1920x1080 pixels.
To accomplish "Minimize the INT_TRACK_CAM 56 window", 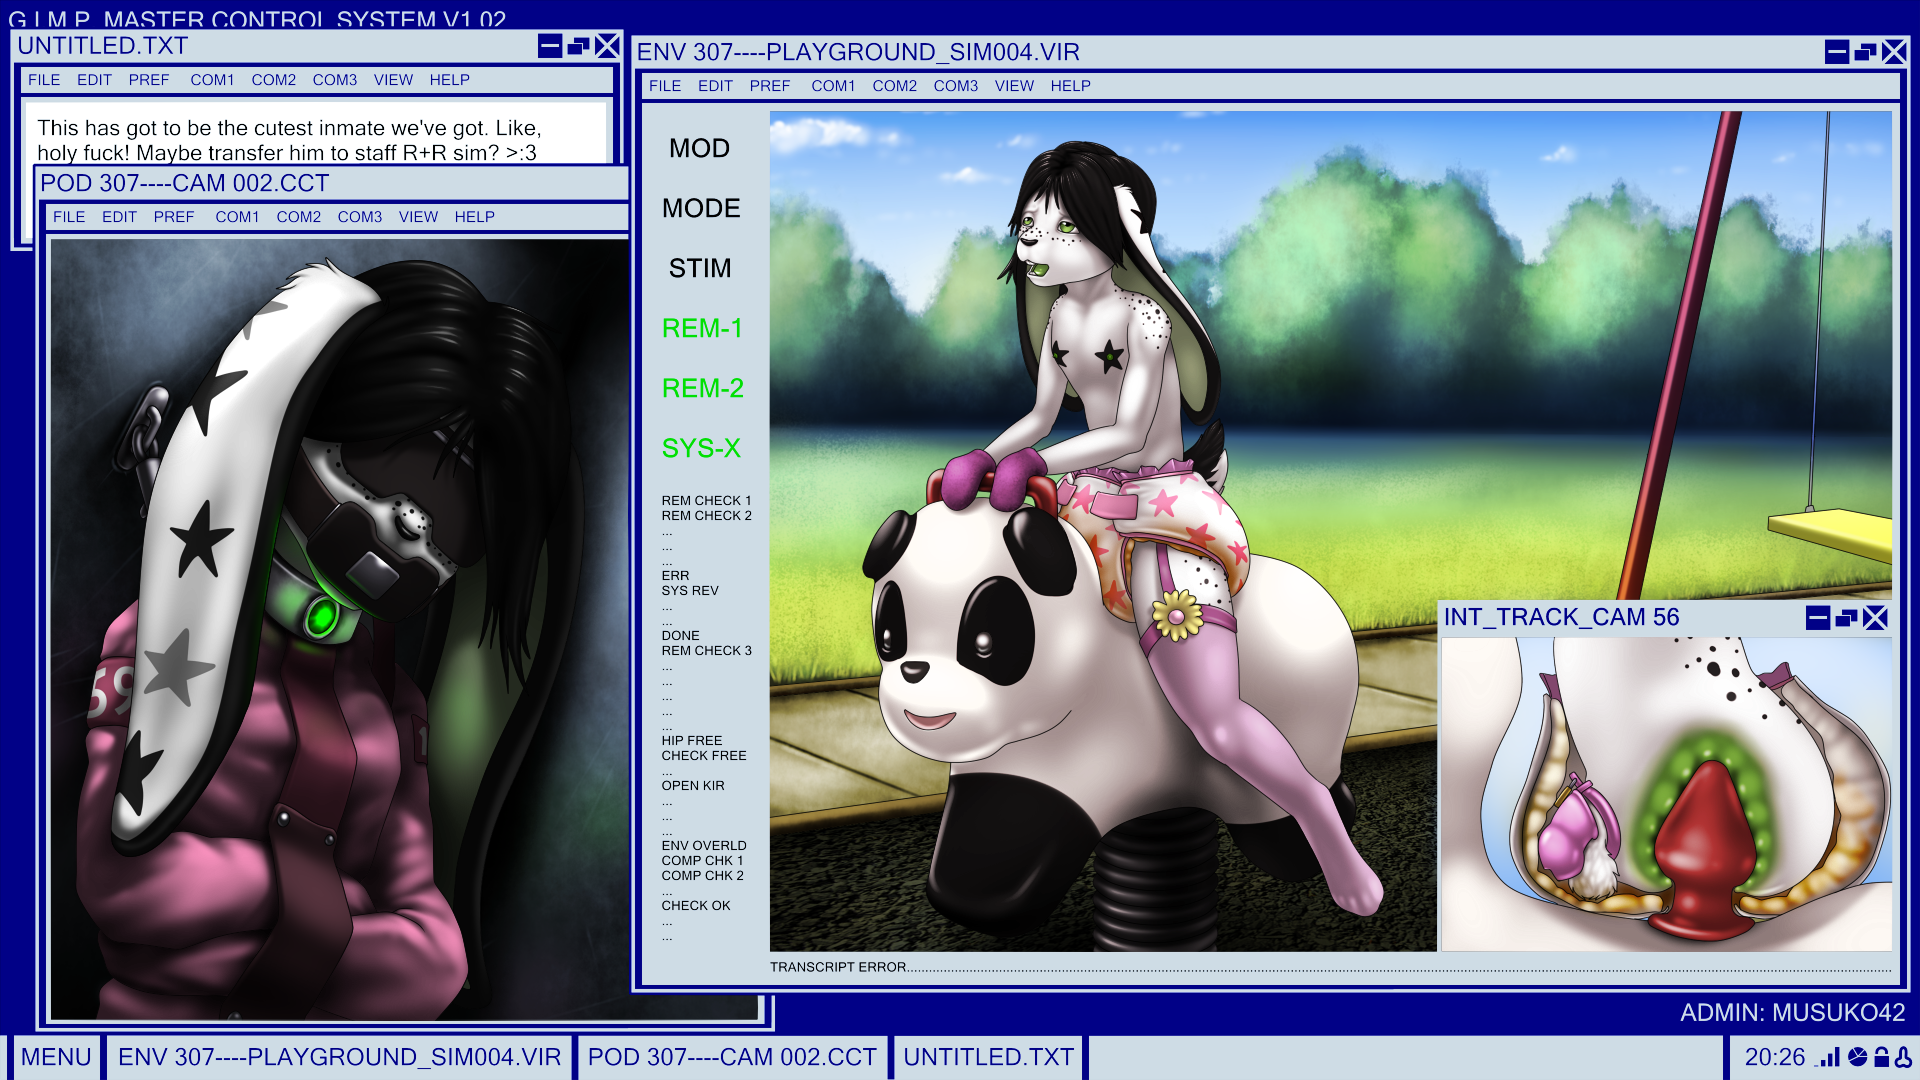I will (1818, 618).
